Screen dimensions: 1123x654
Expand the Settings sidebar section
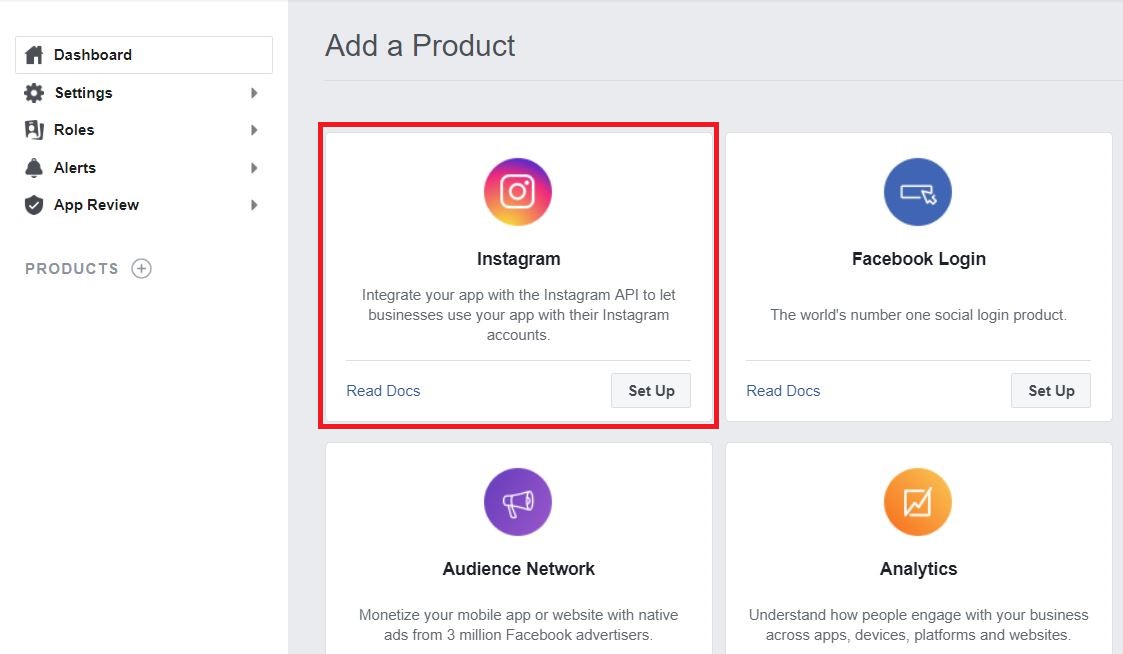[x=254, y=92]
